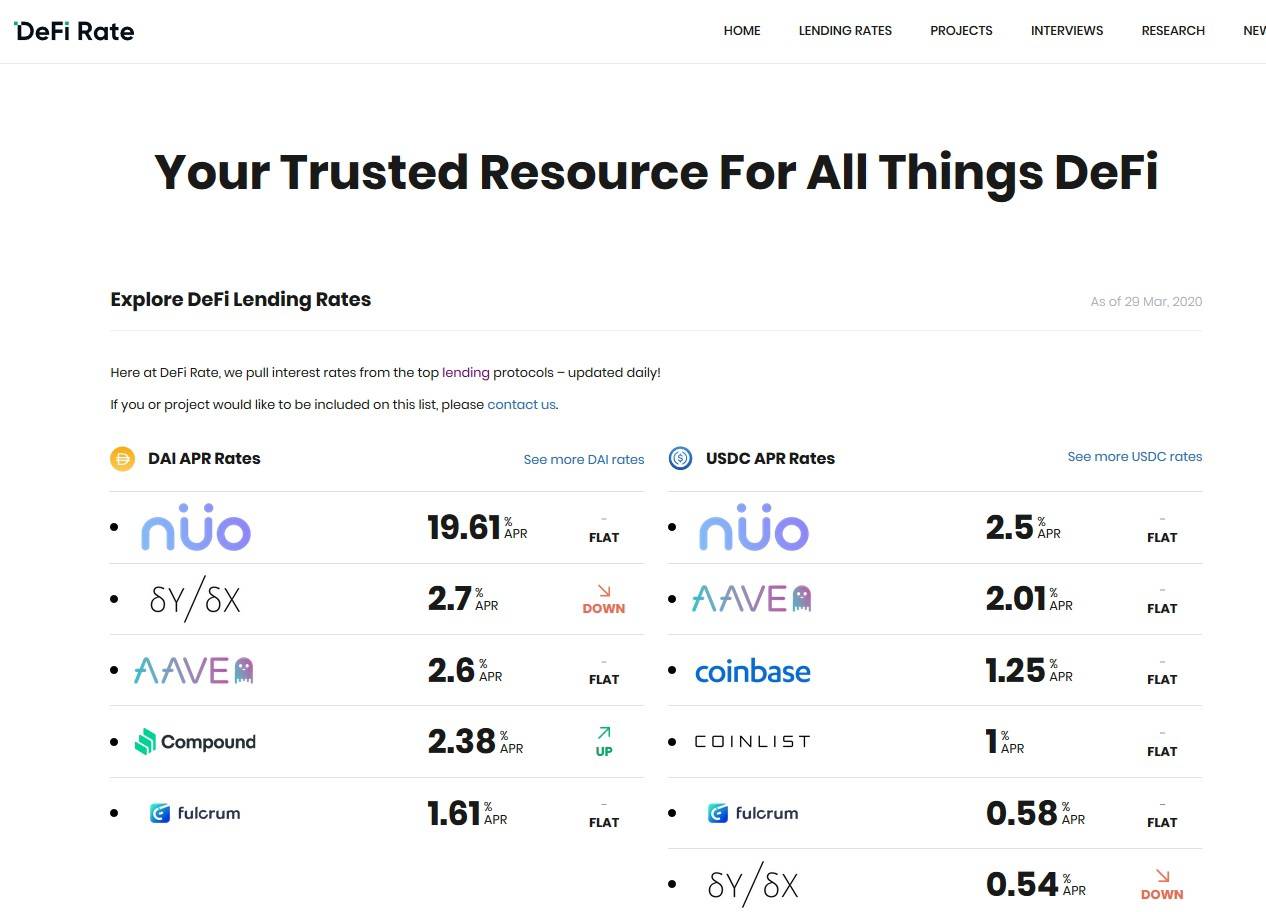The height and width of the screenshot is (912, 1266).
Task: Open Coinbase logo in USDC rates
Action: 753,671
